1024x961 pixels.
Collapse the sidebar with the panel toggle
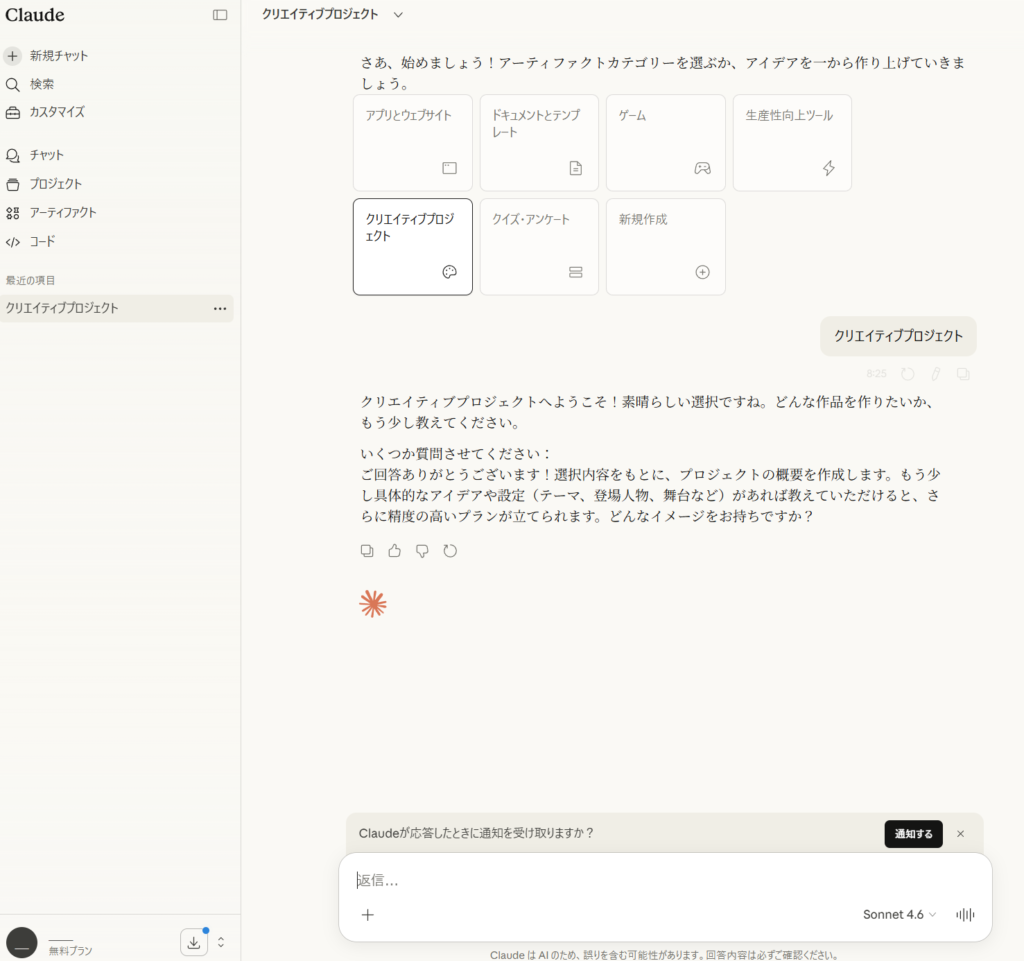(220, 15)
